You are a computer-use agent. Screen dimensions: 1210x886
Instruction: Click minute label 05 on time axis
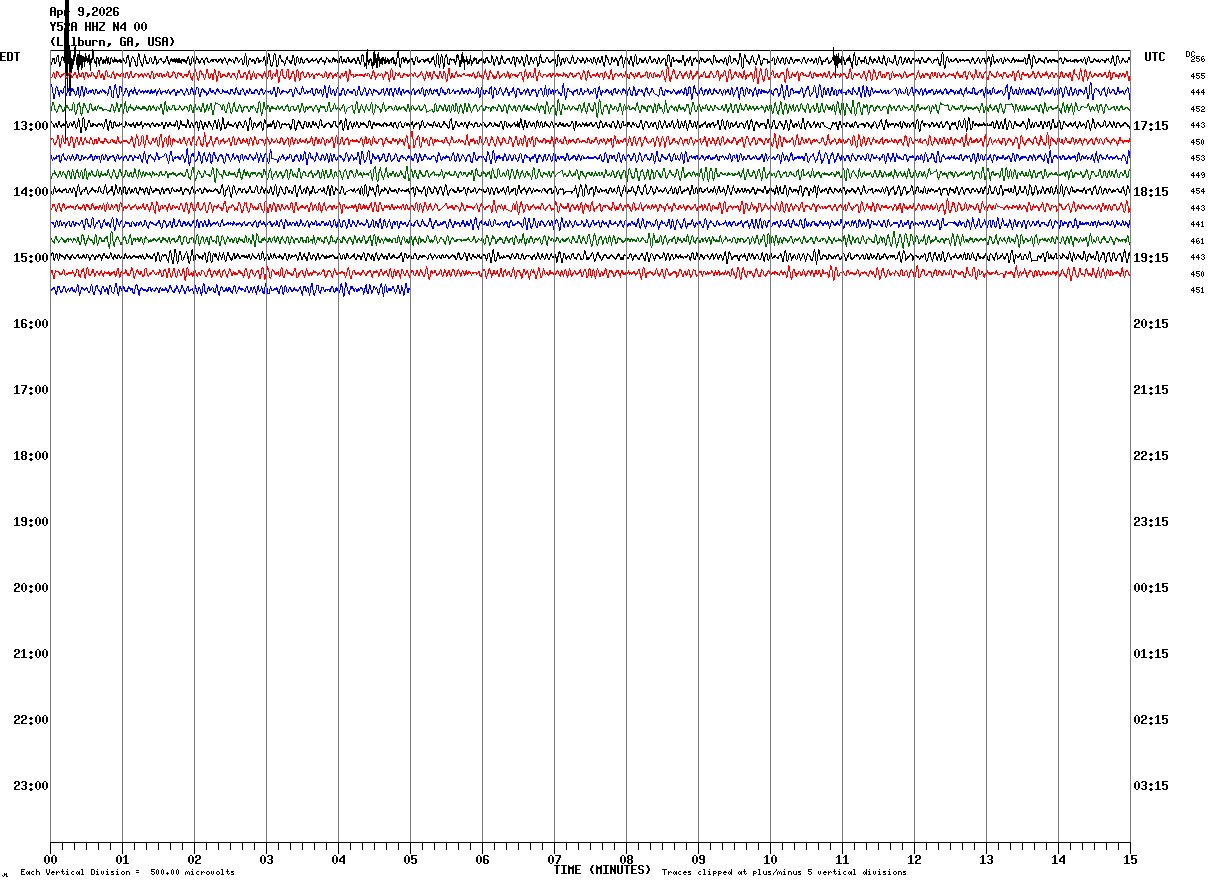(410, 860)
